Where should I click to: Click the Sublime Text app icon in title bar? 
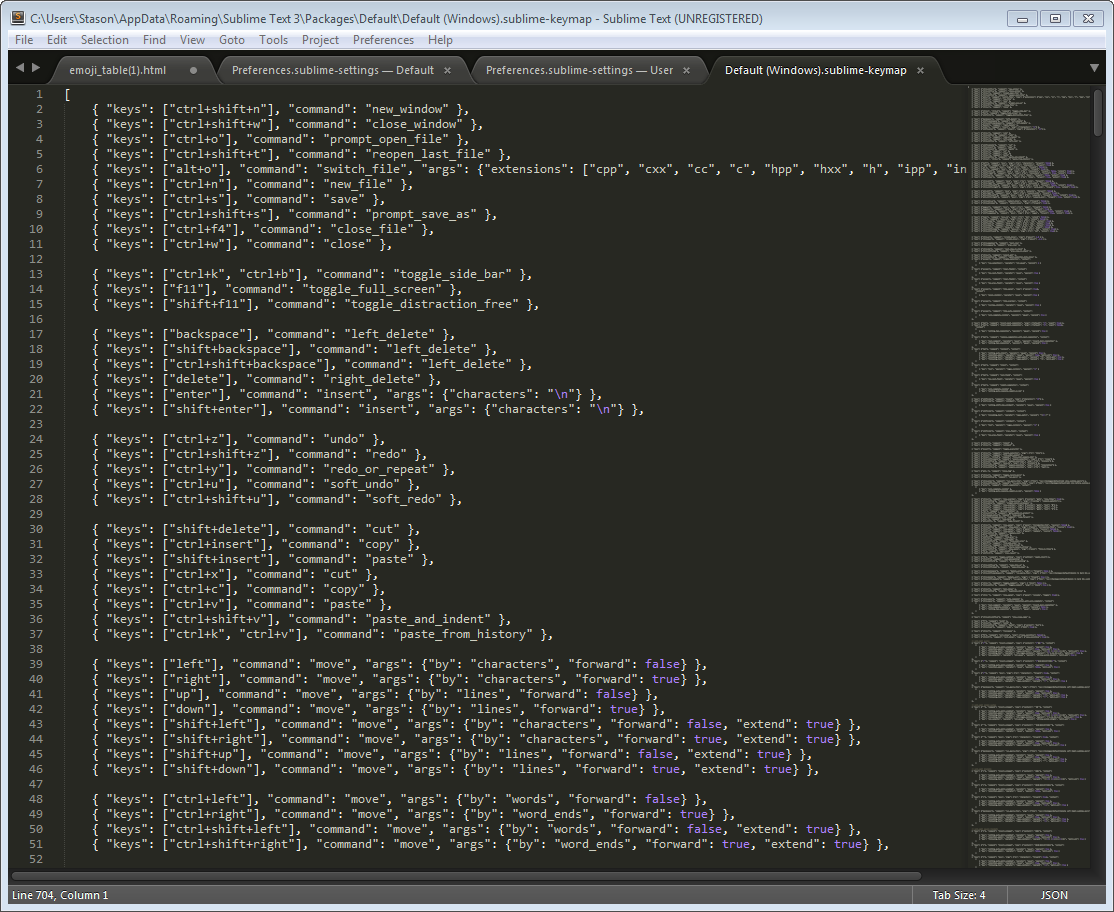click(17, 18)
